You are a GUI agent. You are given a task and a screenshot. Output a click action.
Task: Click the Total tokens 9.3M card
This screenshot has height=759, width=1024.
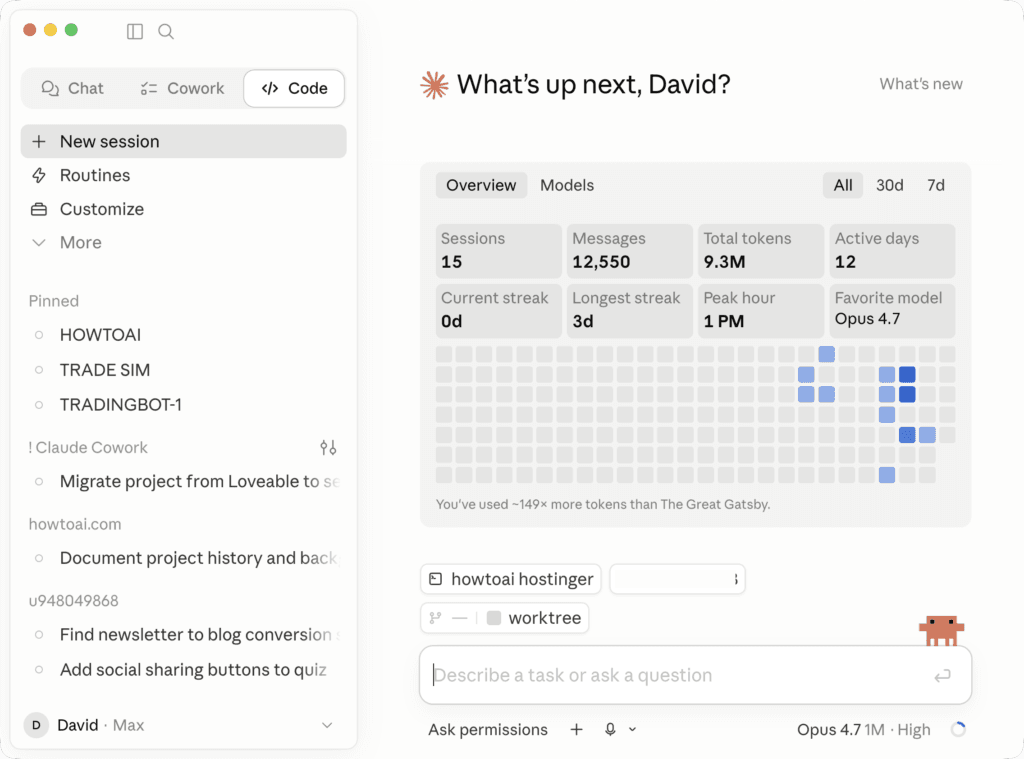(761, 251)
